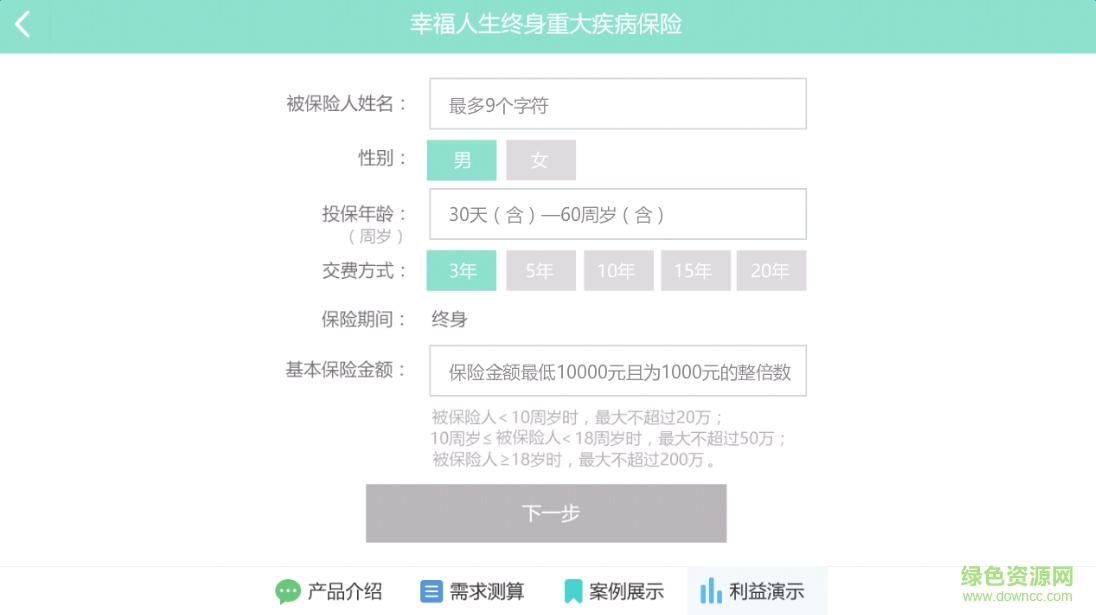Image resolution: width=1096 pixels, height=615 pixels.
Task: Choose the 10年 payment period
Action: coord(617,271)
